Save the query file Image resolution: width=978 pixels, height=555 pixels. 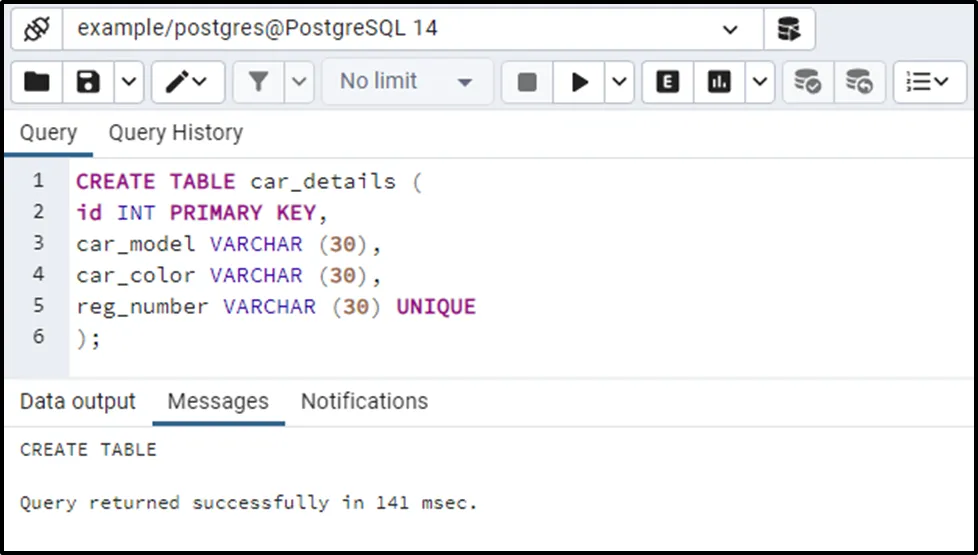tap(88, 82)
